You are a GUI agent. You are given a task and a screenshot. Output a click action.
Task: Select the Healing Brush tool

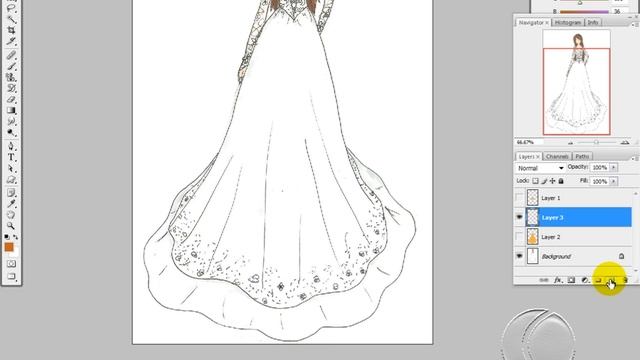(11, 55)
